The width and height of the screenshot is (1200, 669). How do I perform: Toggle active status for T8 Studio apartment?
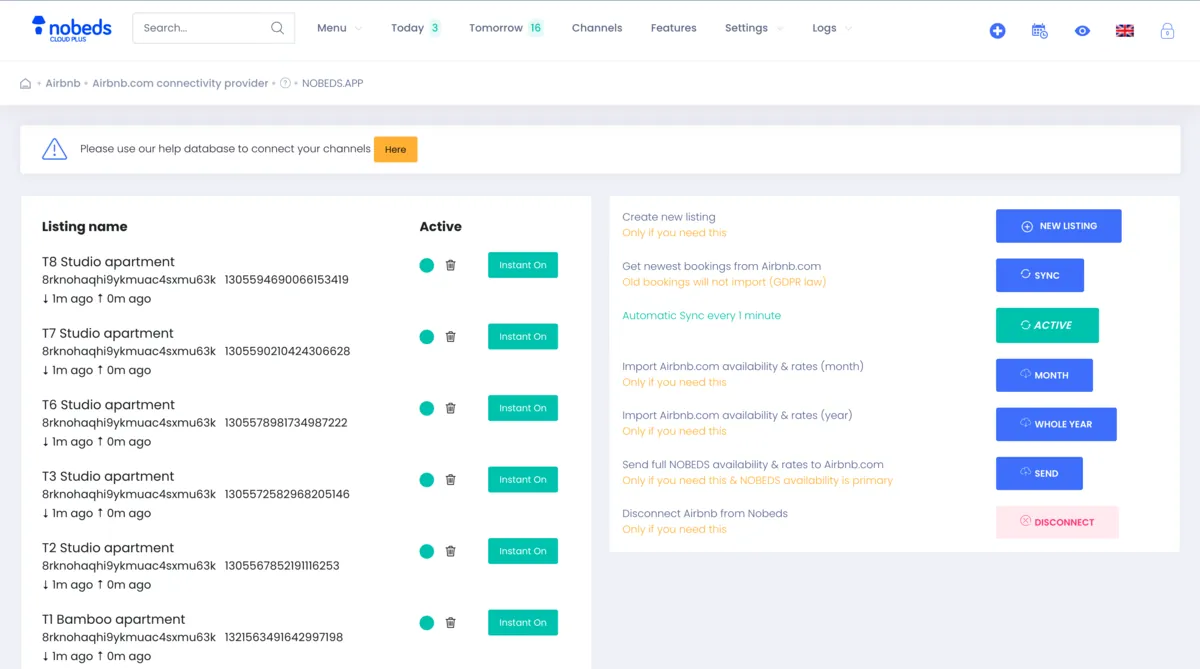point(426,265)
